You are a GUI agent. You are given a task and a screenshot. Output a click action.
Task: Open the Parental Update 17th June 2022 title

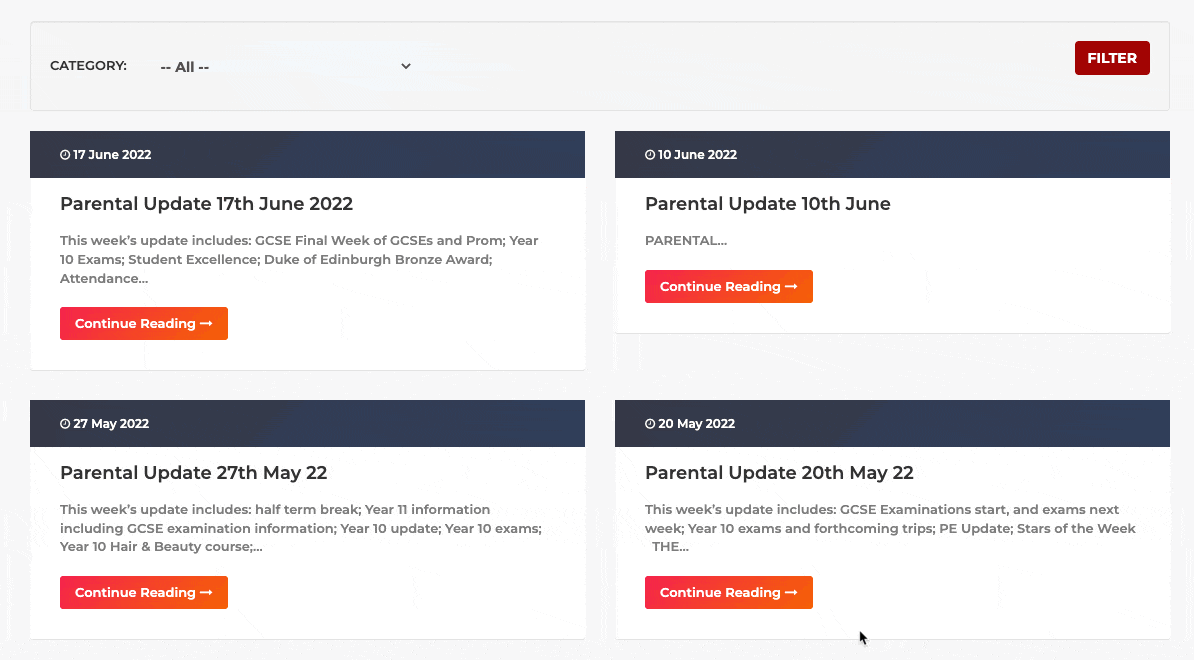point(206,204)
